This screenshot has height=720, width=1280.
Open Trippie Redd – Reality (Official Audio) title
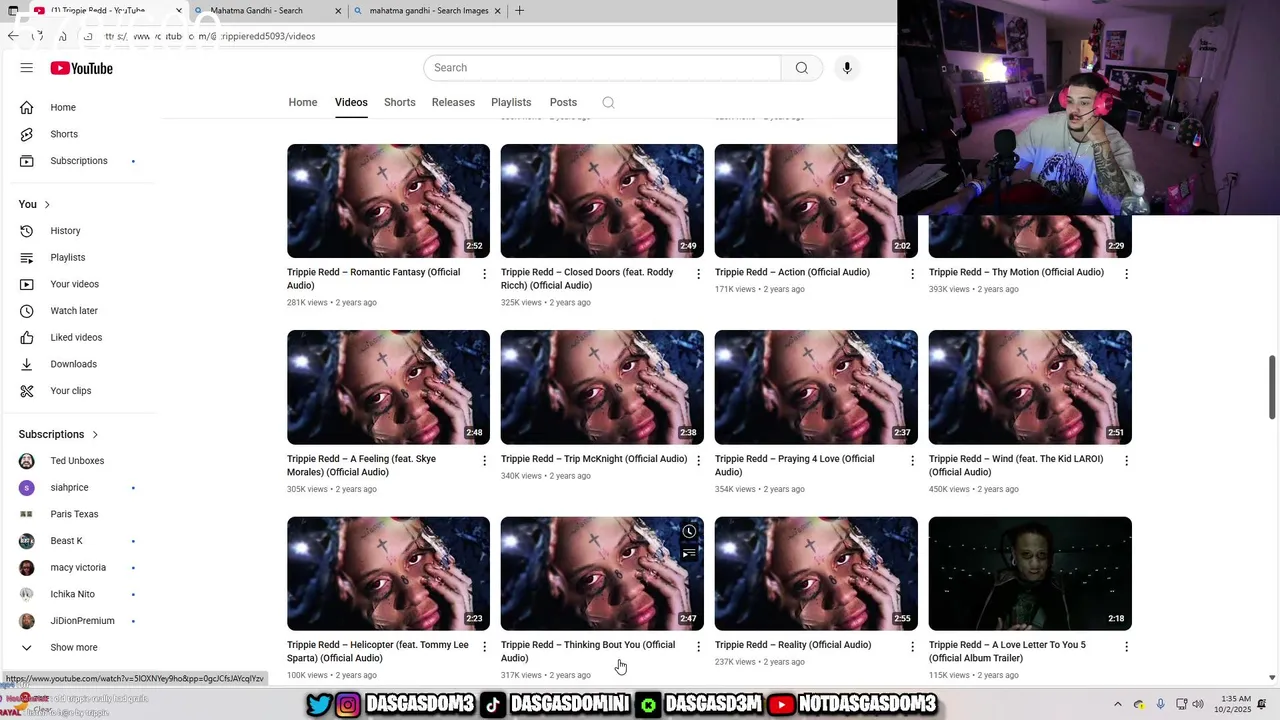pos(793,645)
